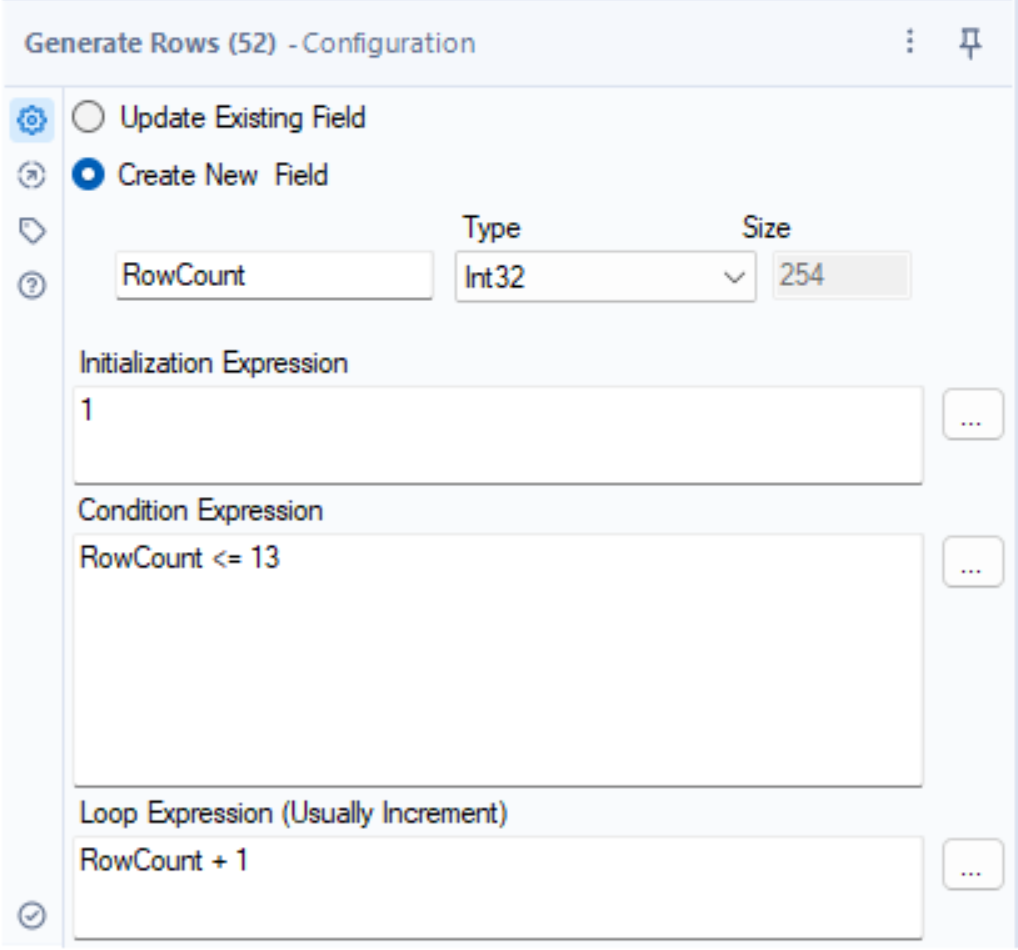This screenshot has height=950, width=1018.
Task: Click the Size field showing 254
Action: tap(842, 275)
